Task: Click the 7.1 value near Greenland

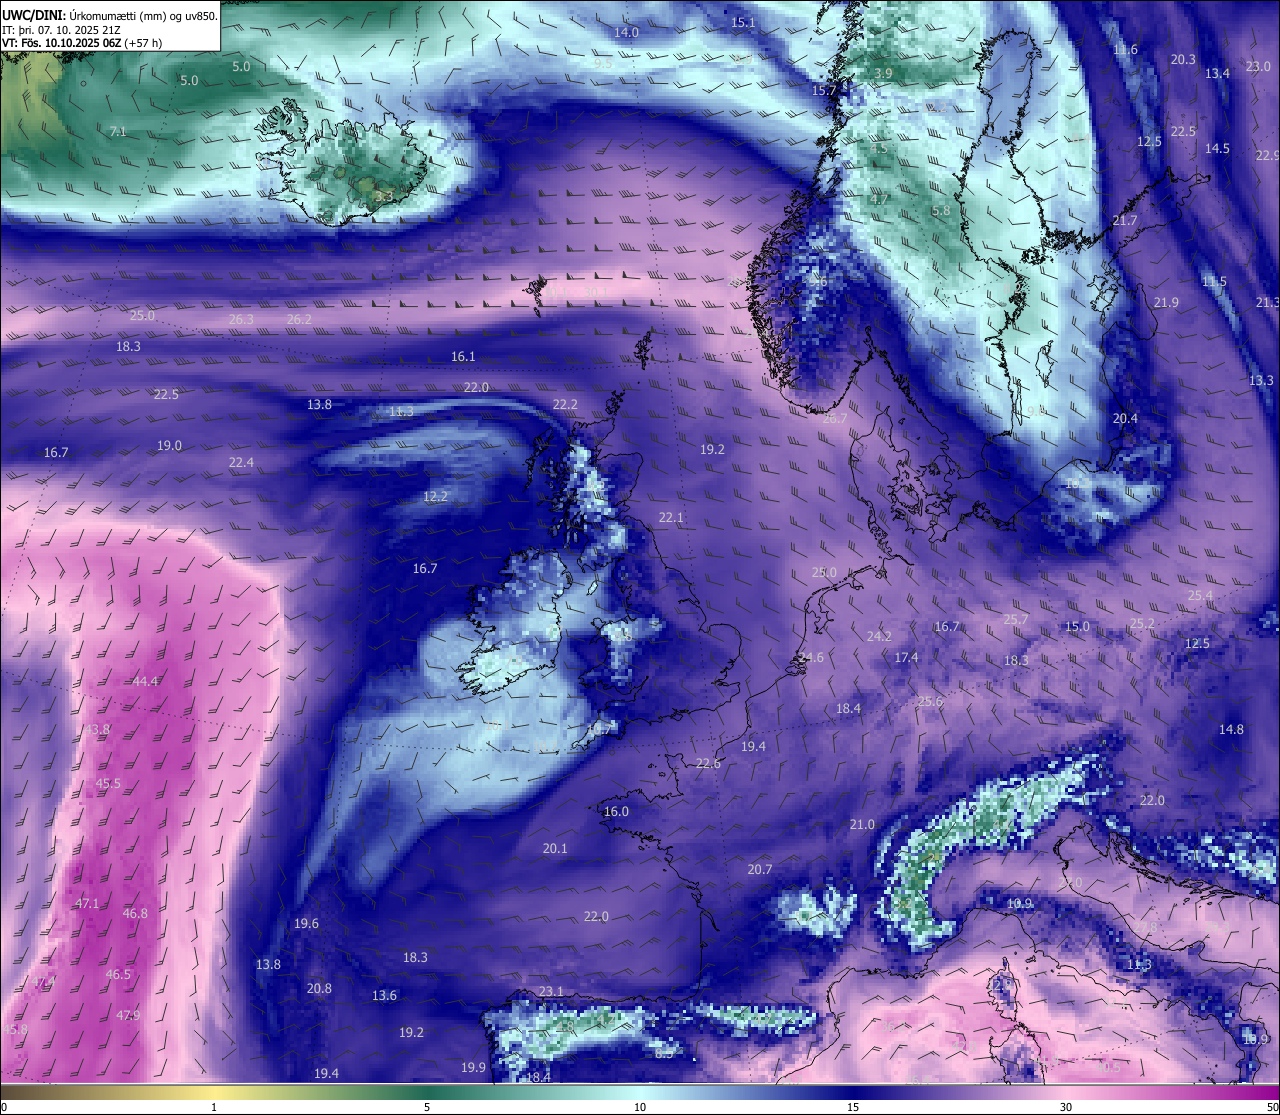Action: pyautogui.click(x=118, y=131)
